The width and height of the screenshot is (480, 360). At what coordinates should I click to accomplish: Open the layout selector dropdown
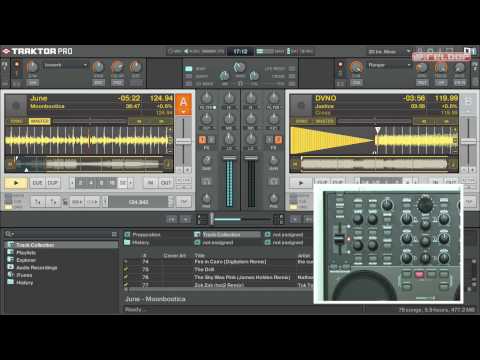[389, 52]
